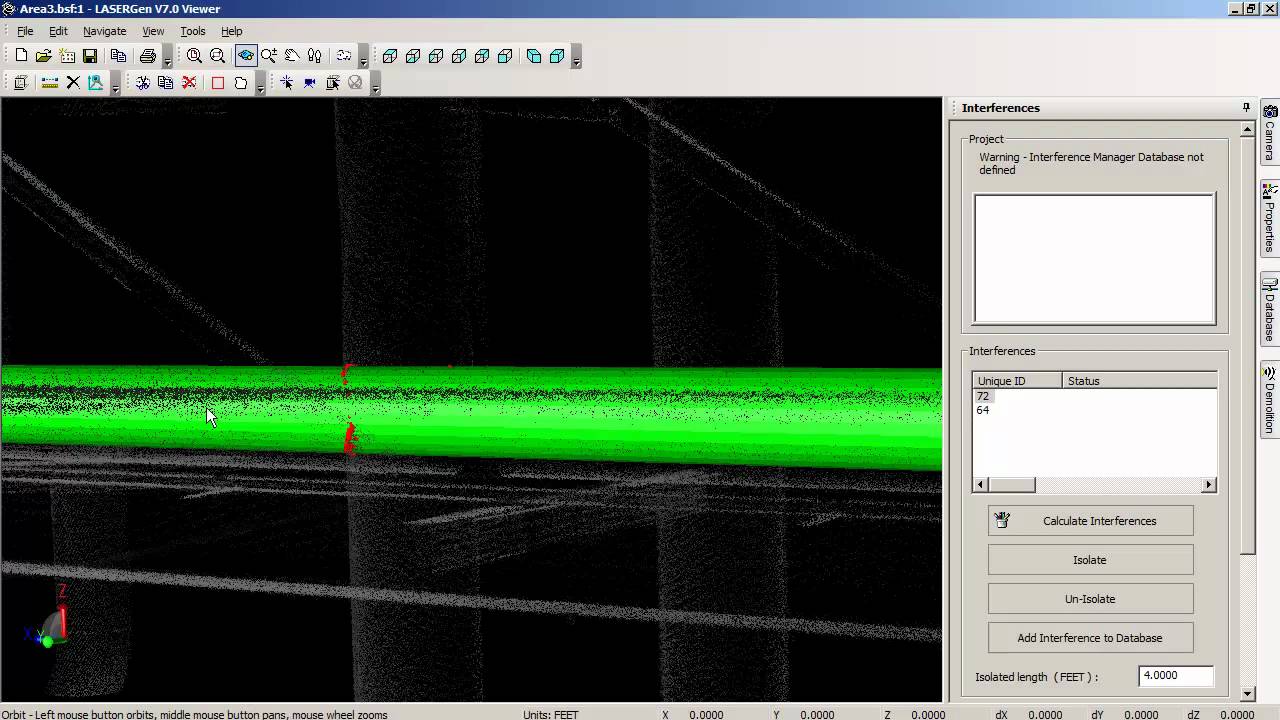Screen dimensions: 1280x720
Task: Click the last isometric cube view icon
Action: 557,56
